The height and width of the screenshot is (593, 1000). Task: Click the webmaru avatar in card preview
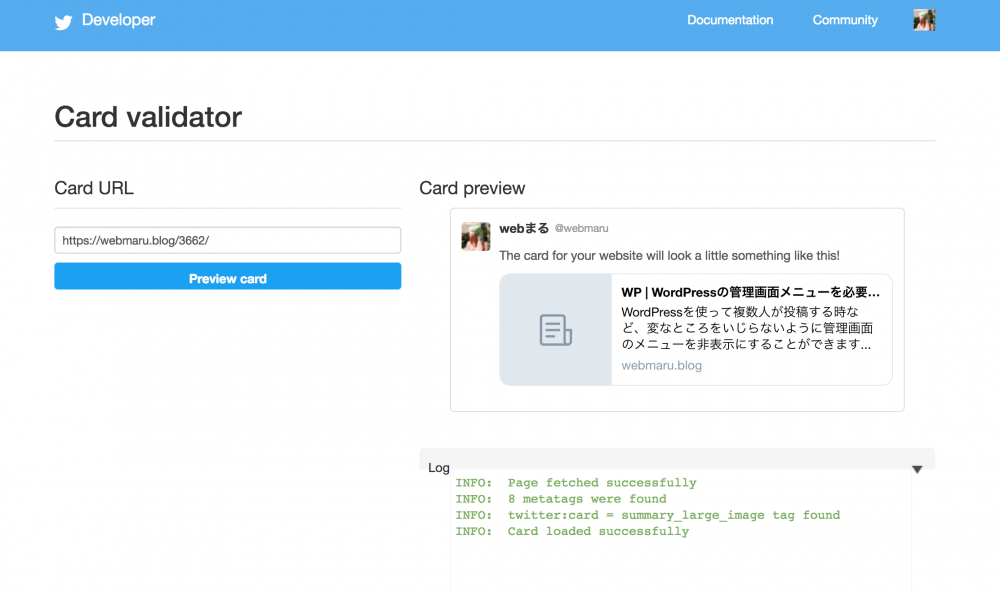tap(476, 237)
